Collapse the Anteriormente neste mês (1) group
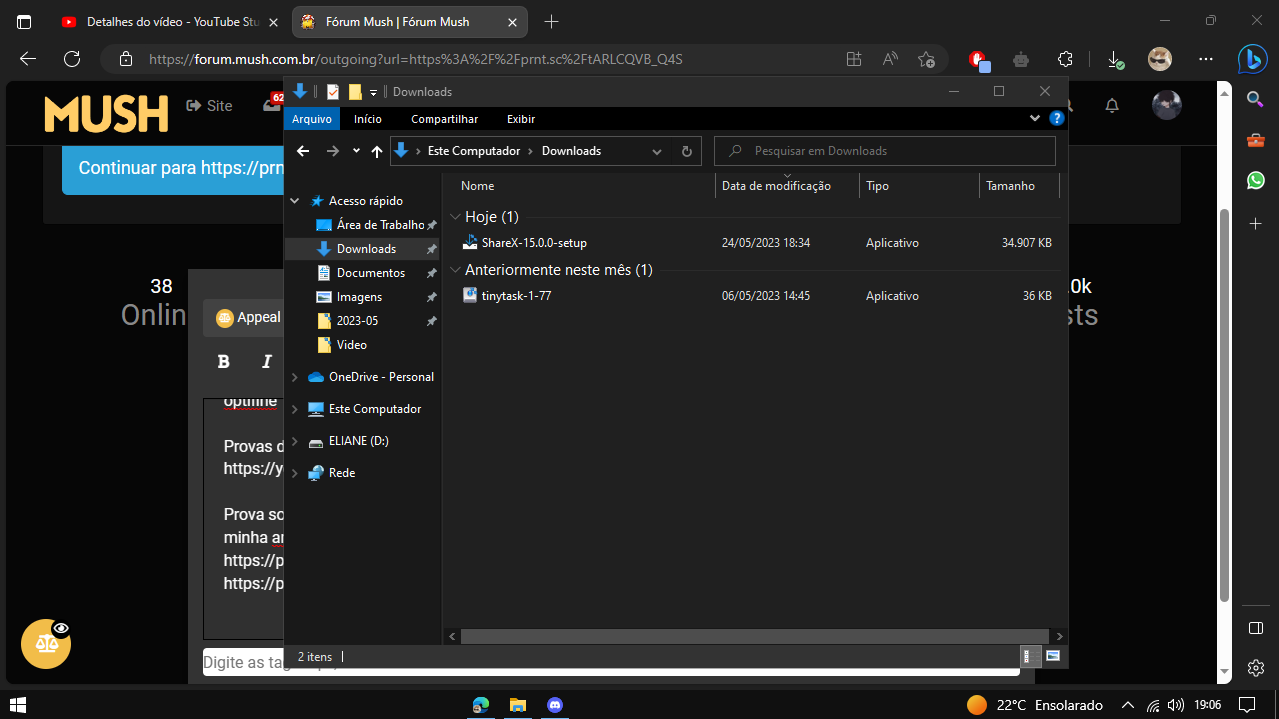1279x719 pixels. point(456,270)
